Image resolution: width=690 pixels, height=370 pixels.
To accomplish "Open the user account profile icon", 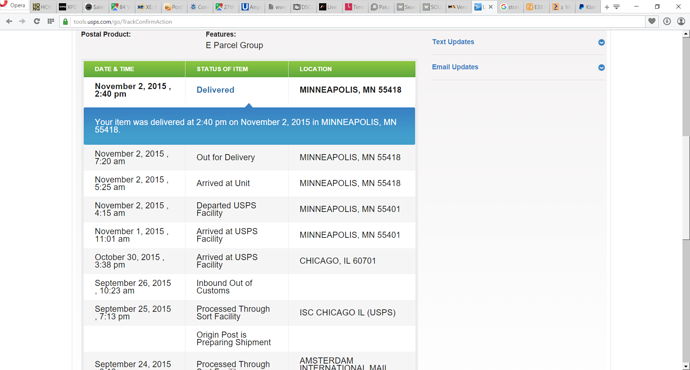I will pos(681,21).
